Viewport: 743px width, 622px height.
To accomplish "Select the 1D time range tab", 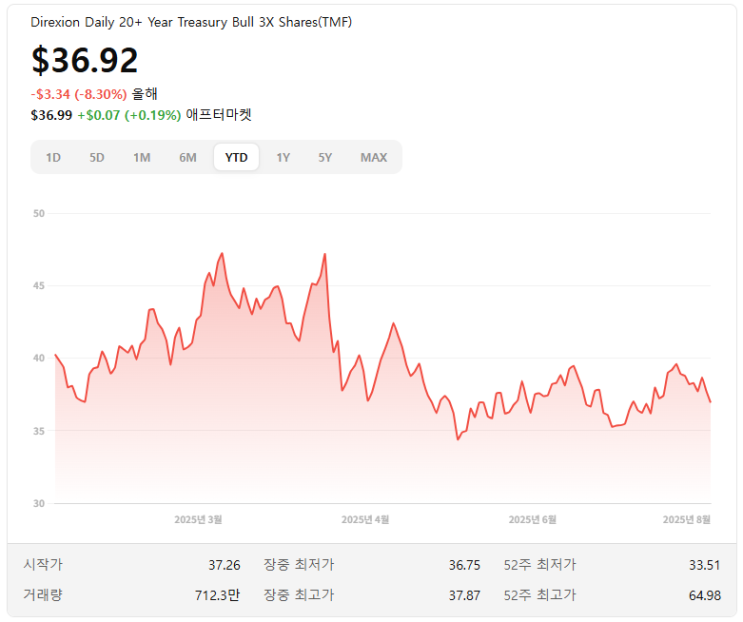I will (53, 157).
